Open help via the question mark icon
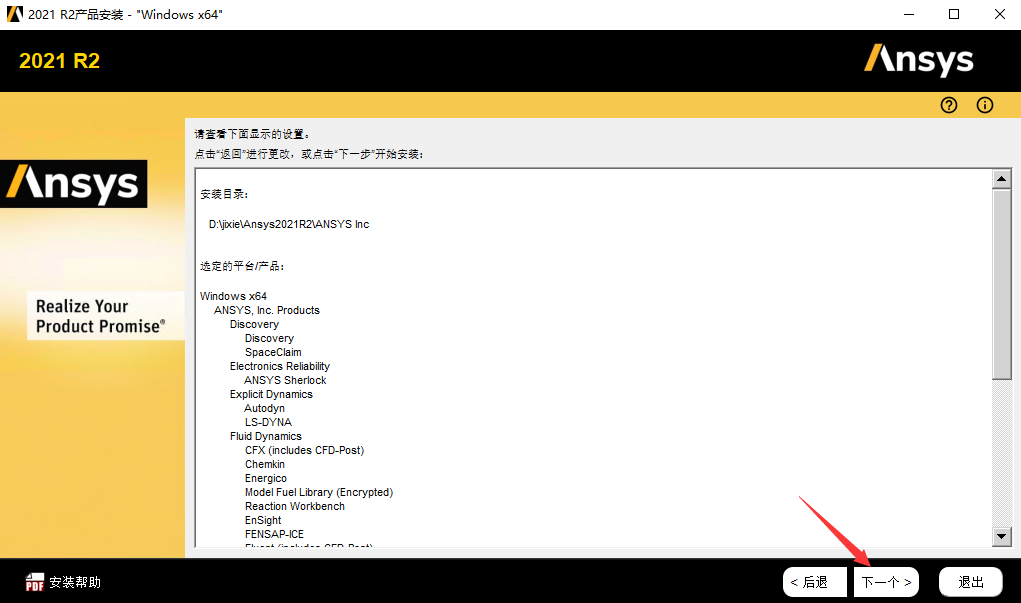 pos(948,104)
